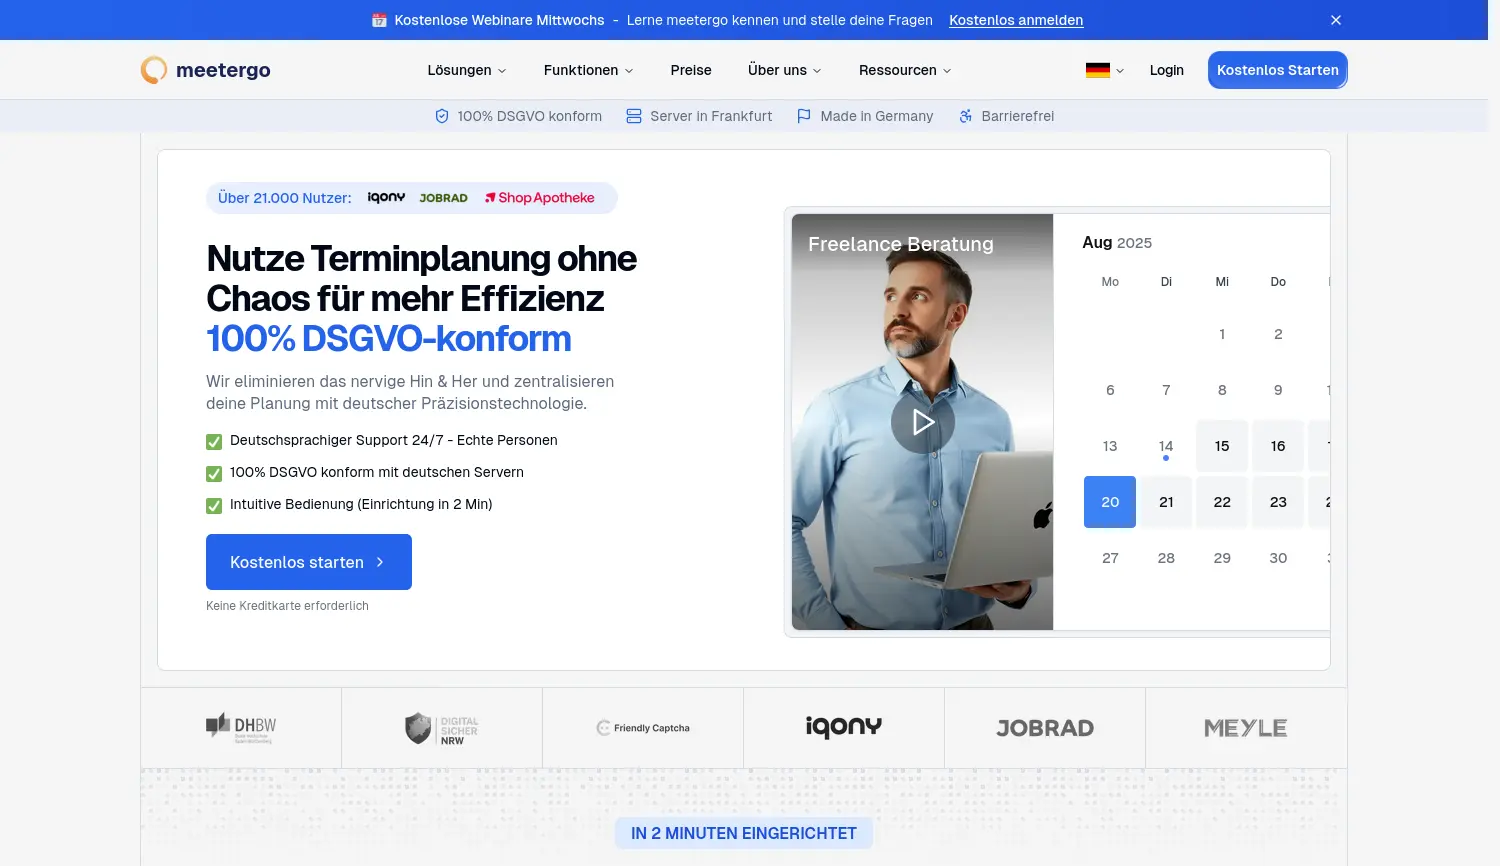The image size is (1500, 866).
Task: Play the Freelance Beratung video
Action: point(922,422)
